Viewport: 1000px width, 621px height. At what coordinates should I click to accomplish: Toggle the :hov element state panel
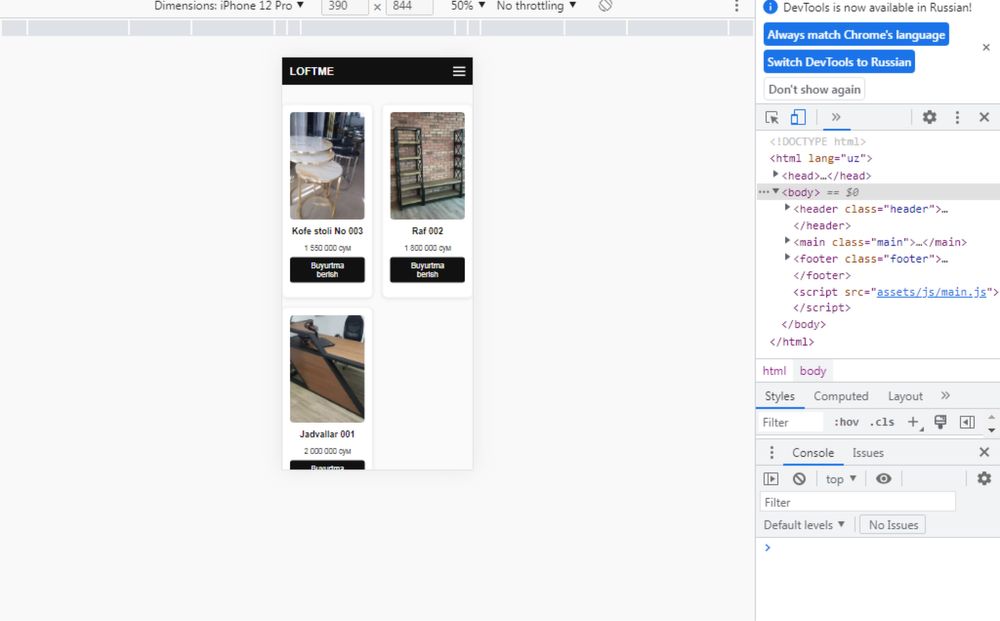click(846, 422)
